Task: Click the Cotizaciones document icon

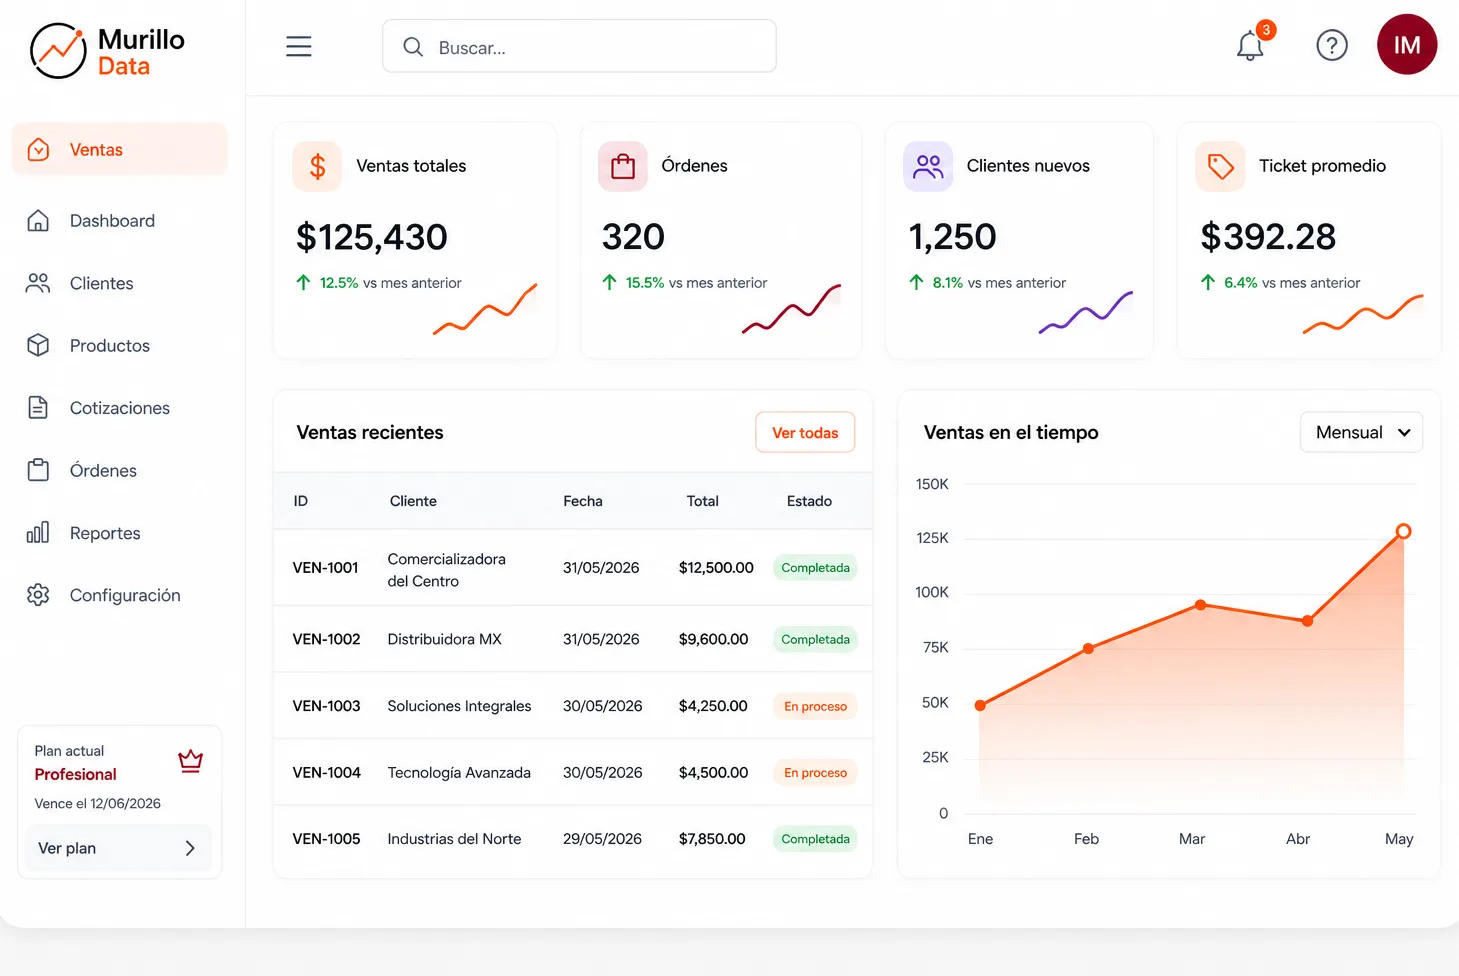Action: (x=38, y=408)
